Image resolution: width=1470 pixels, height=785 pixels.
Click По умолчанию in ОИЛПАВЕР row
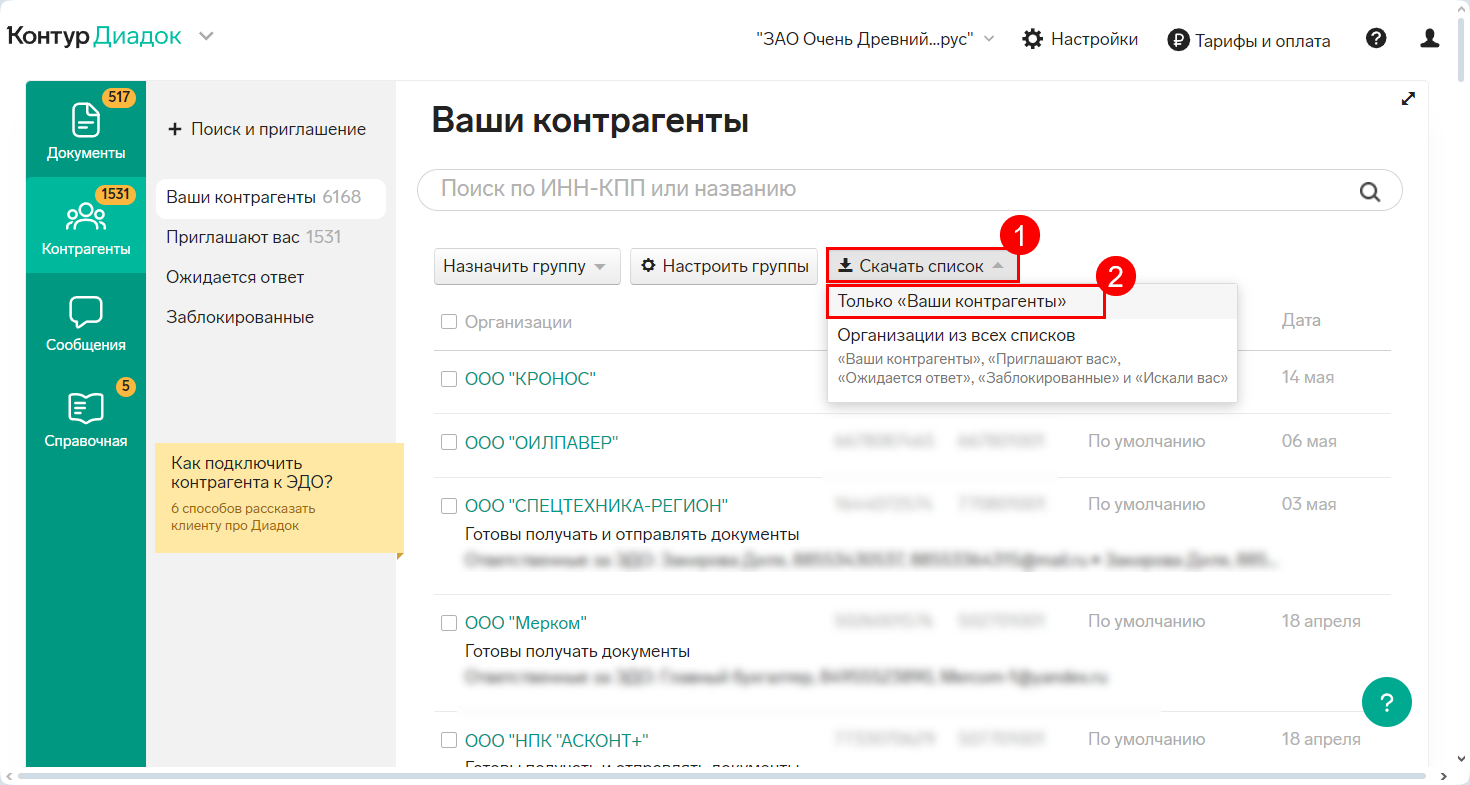coord(1147,441)
